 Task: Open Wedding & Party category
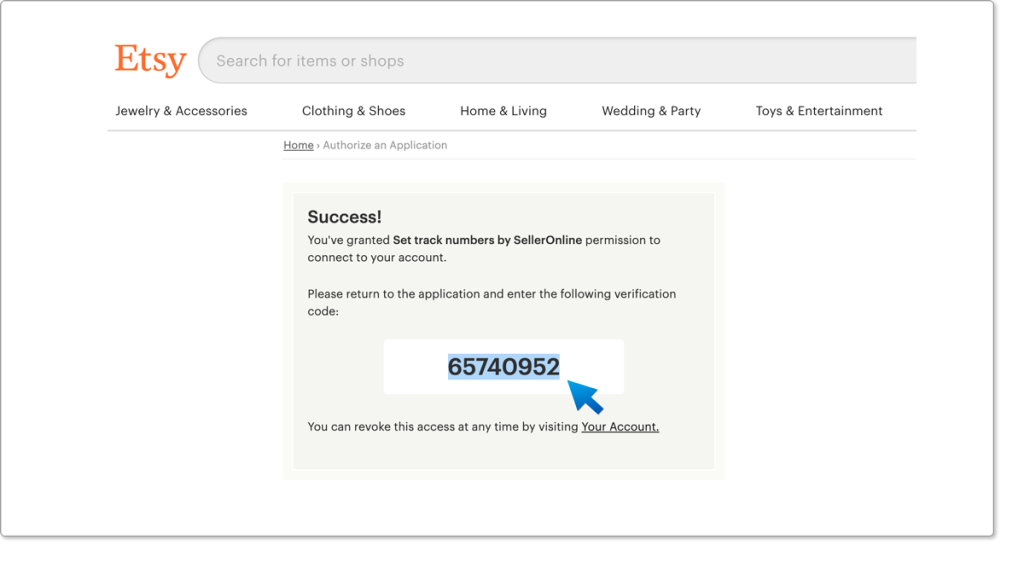(x=651, y=111)
